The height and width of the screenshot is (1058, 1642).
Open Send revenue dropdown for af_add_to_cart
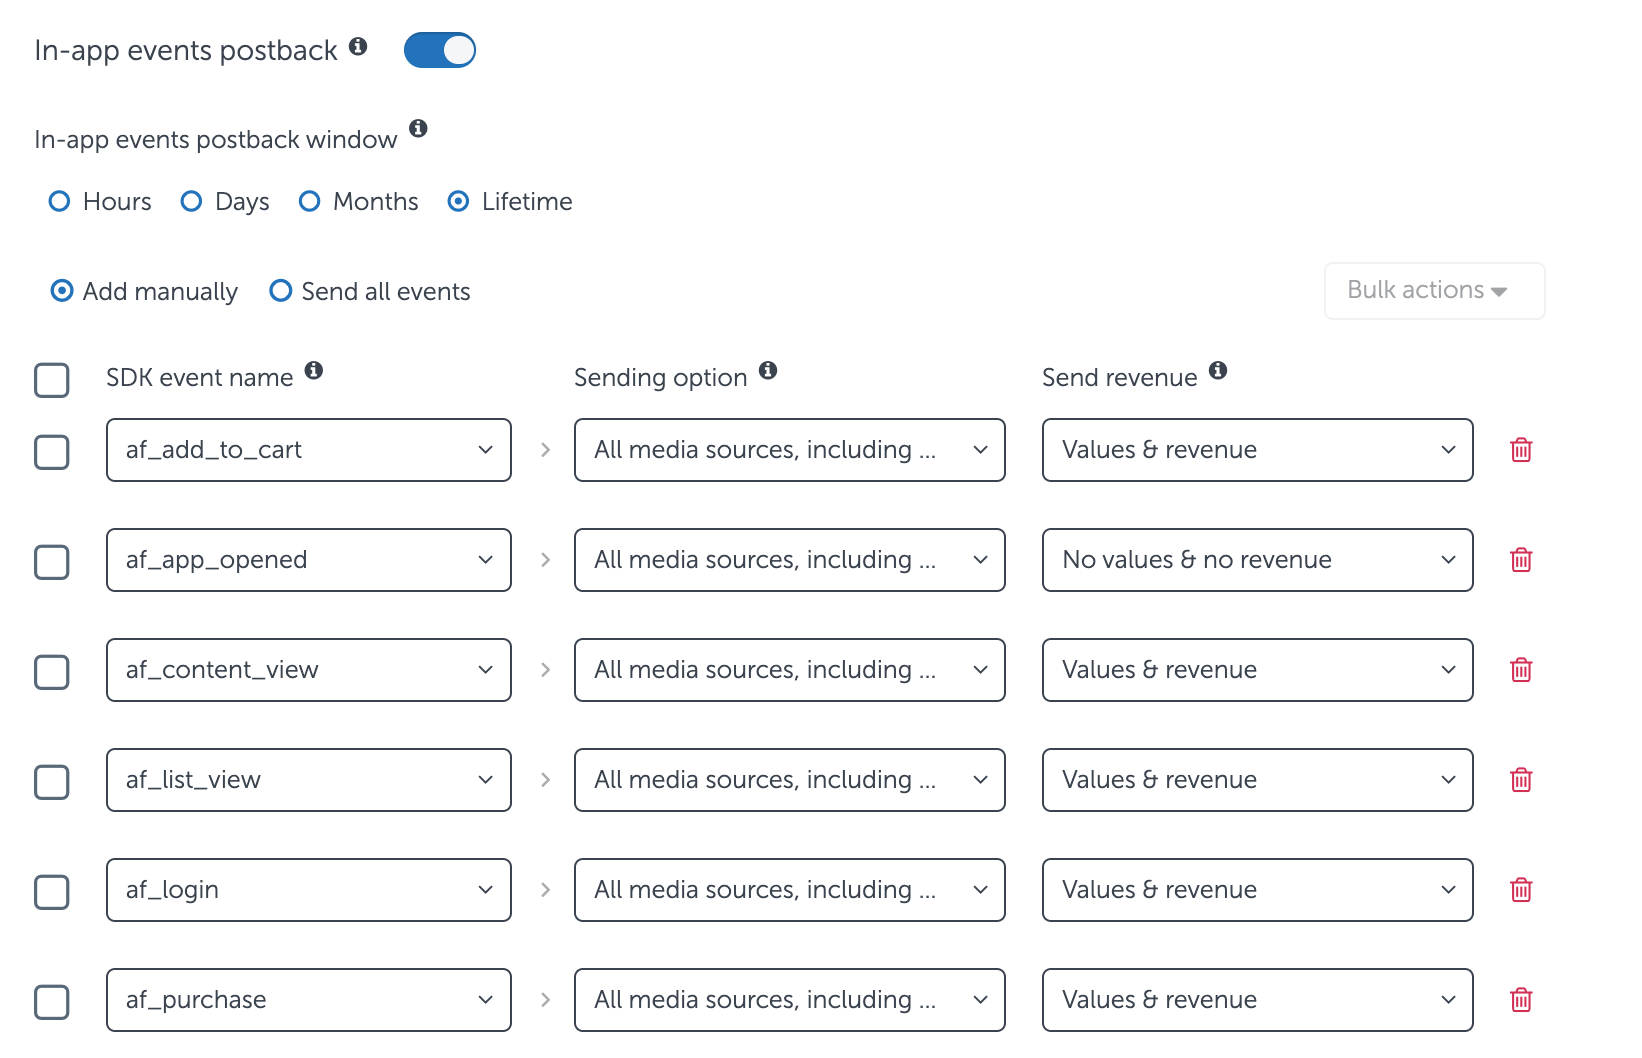pos(1258,450)
